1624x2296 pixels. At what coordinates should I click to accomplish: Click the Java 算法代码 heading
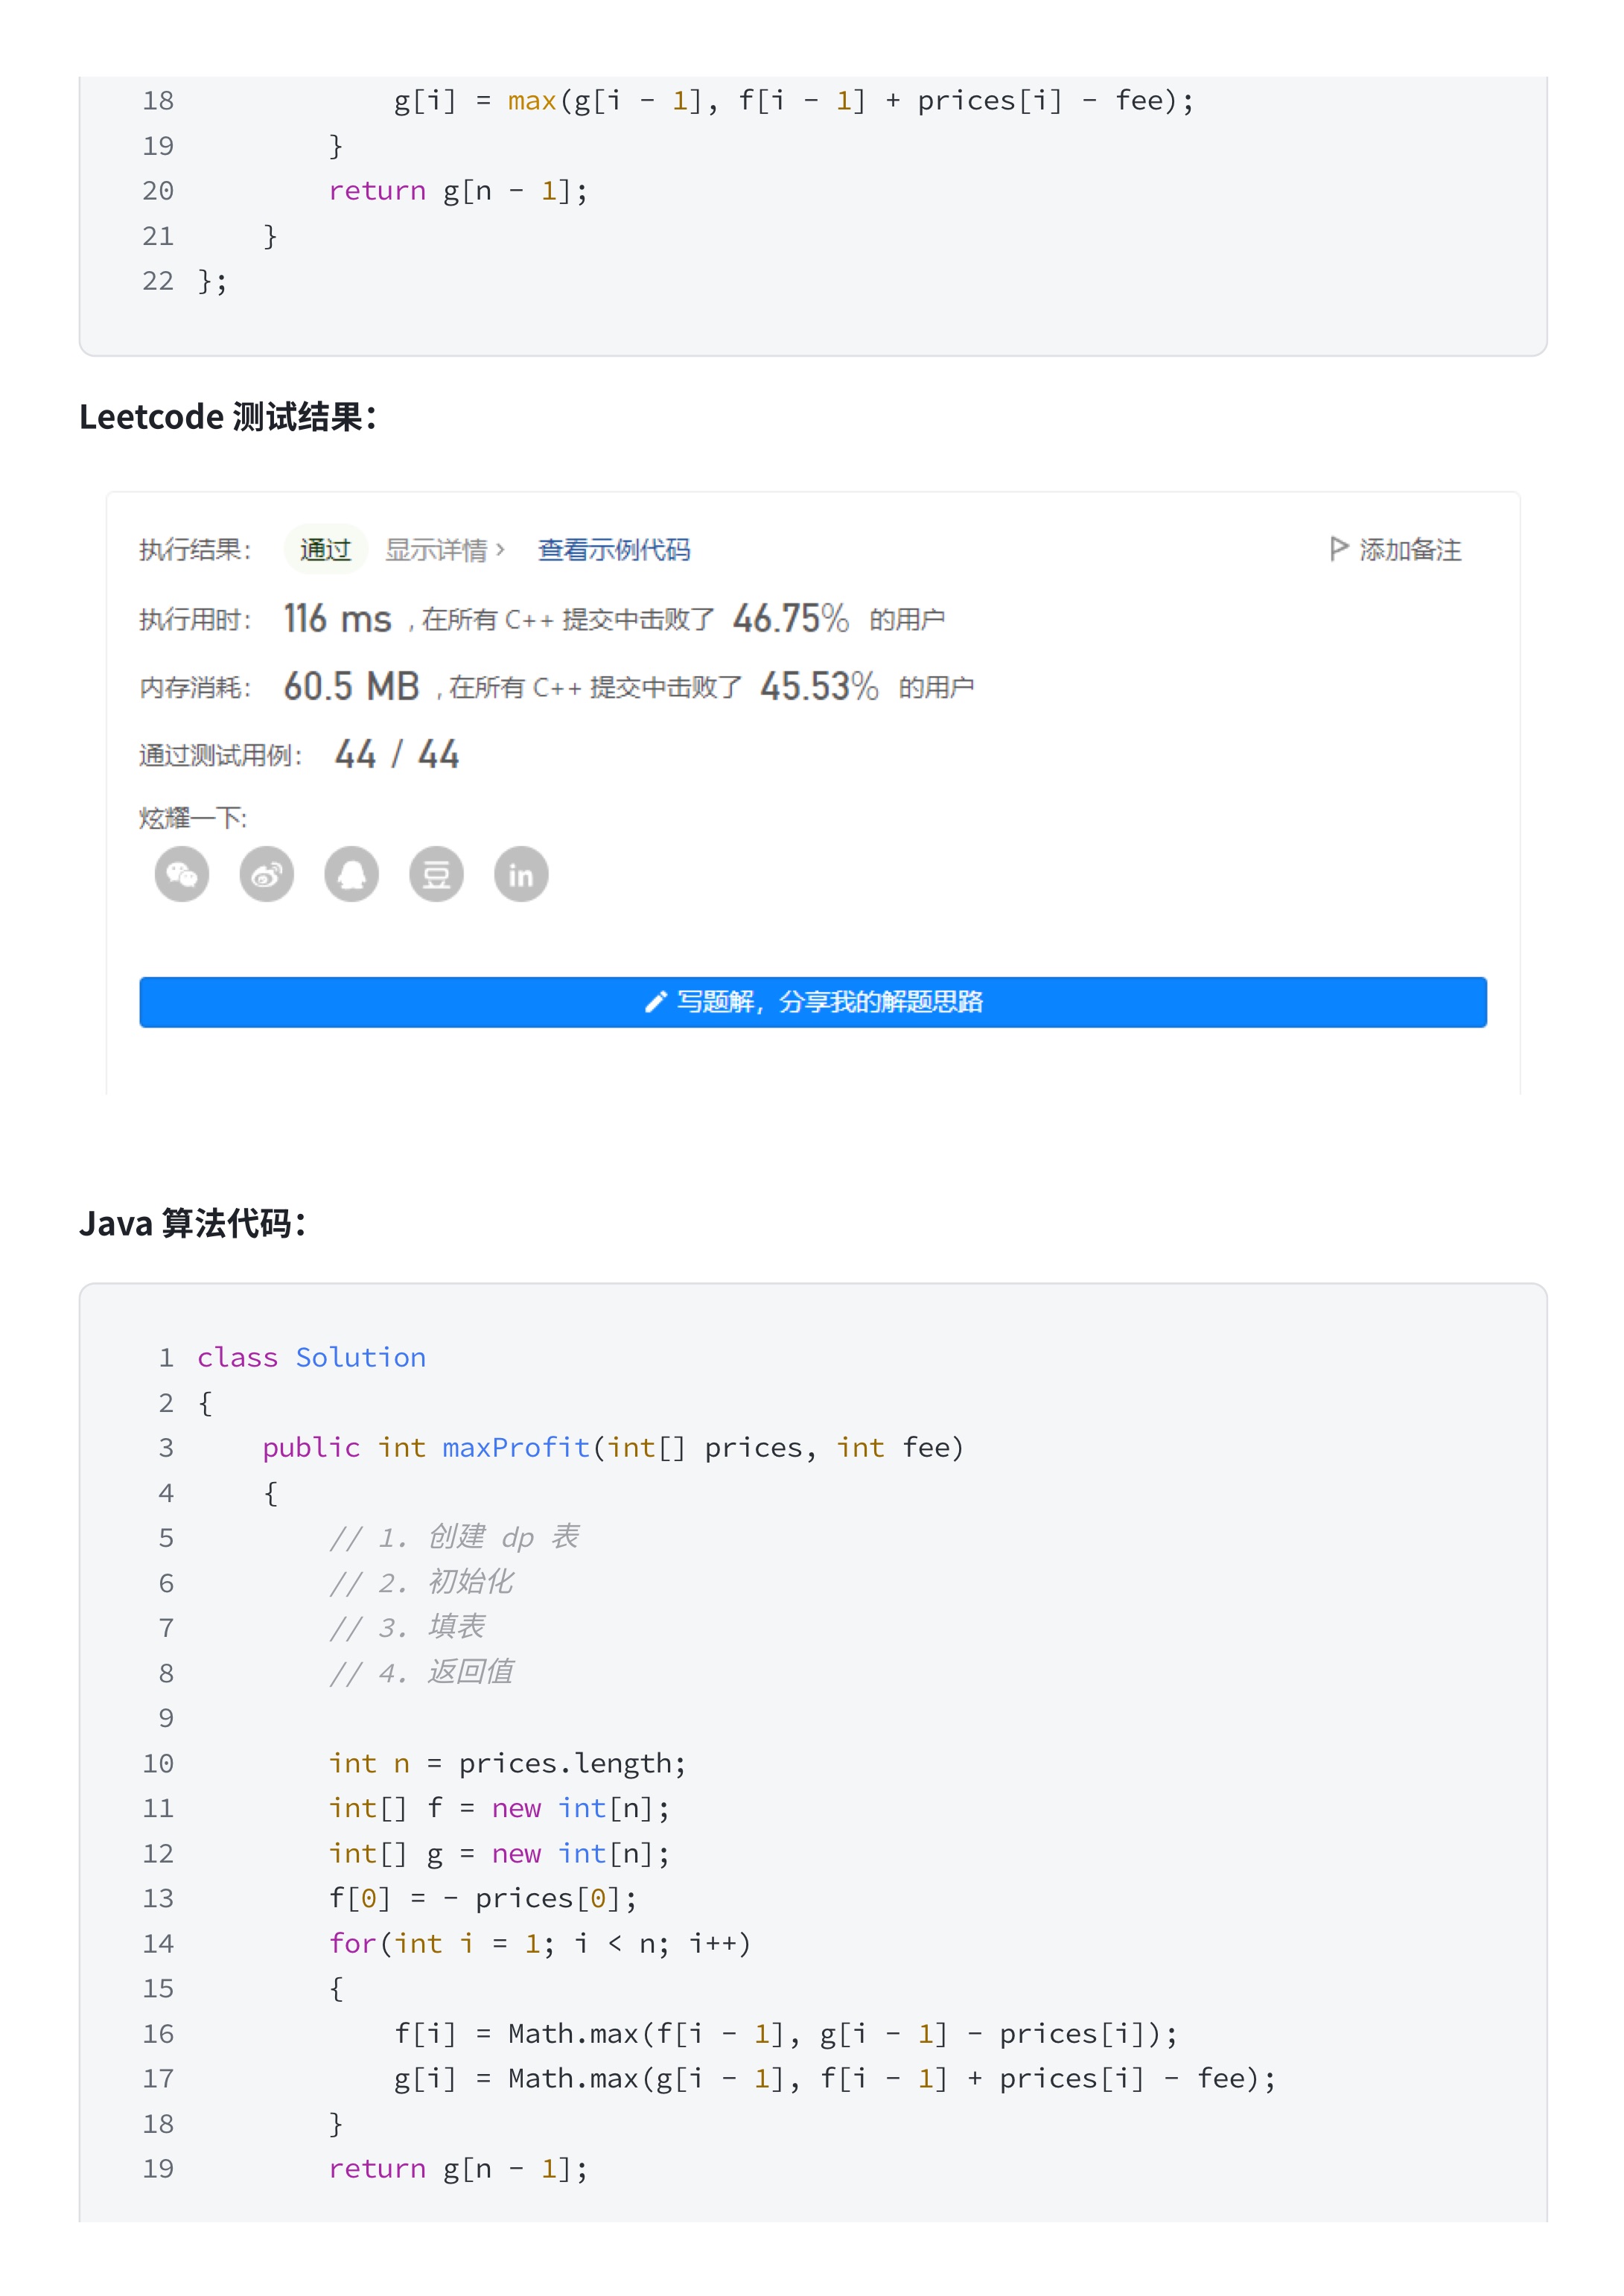click(193, 1223)
